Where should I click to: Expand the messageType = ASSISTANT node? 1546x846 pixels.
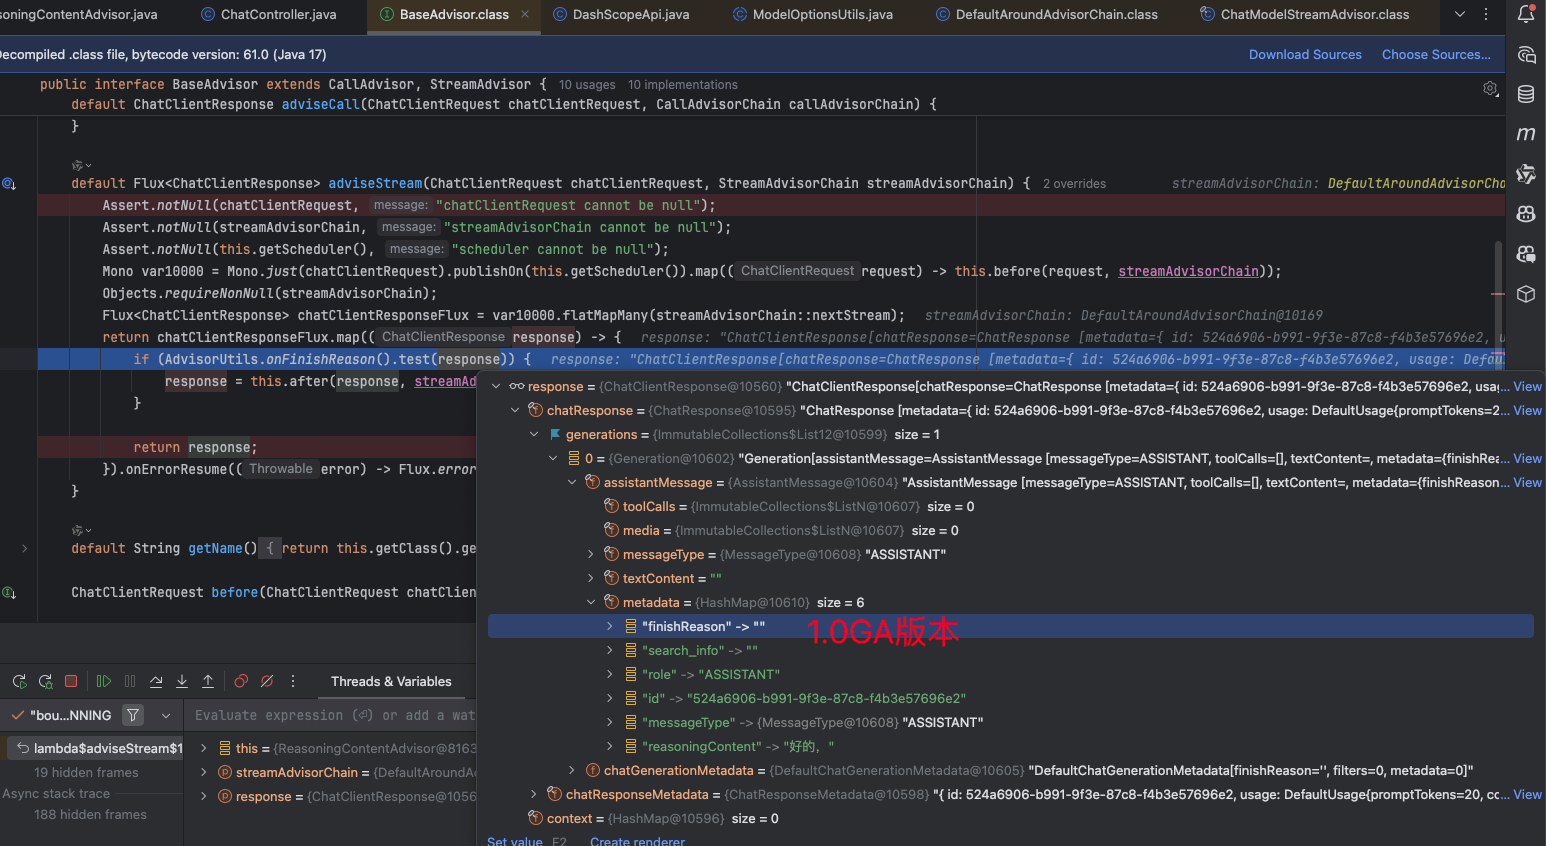click(x=591, y=554)
